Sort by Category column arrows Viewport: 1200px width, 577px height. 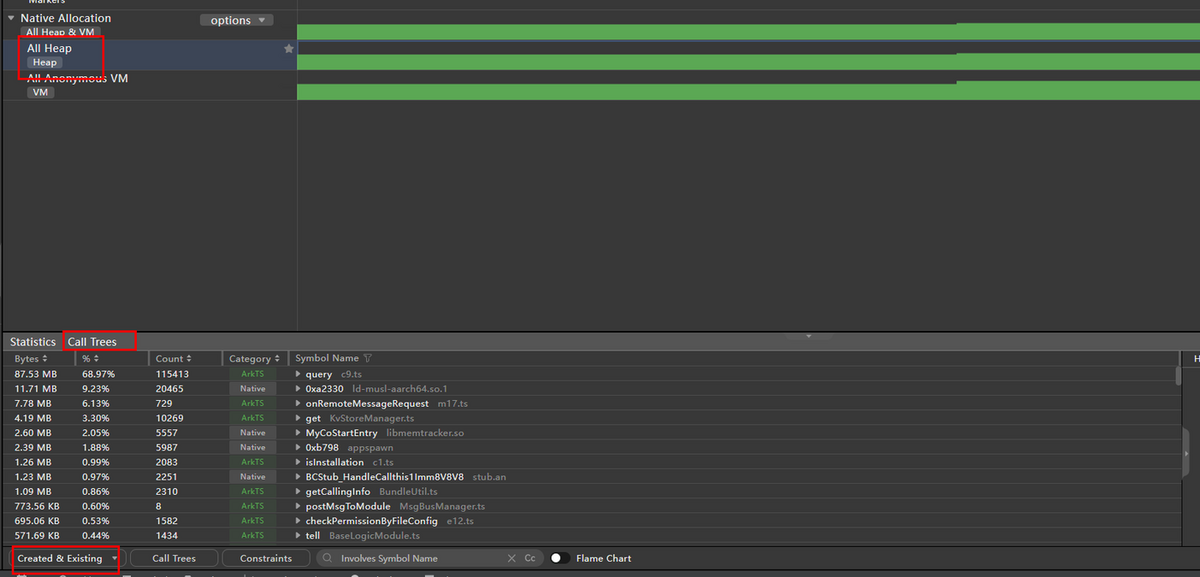coord(276,358)
